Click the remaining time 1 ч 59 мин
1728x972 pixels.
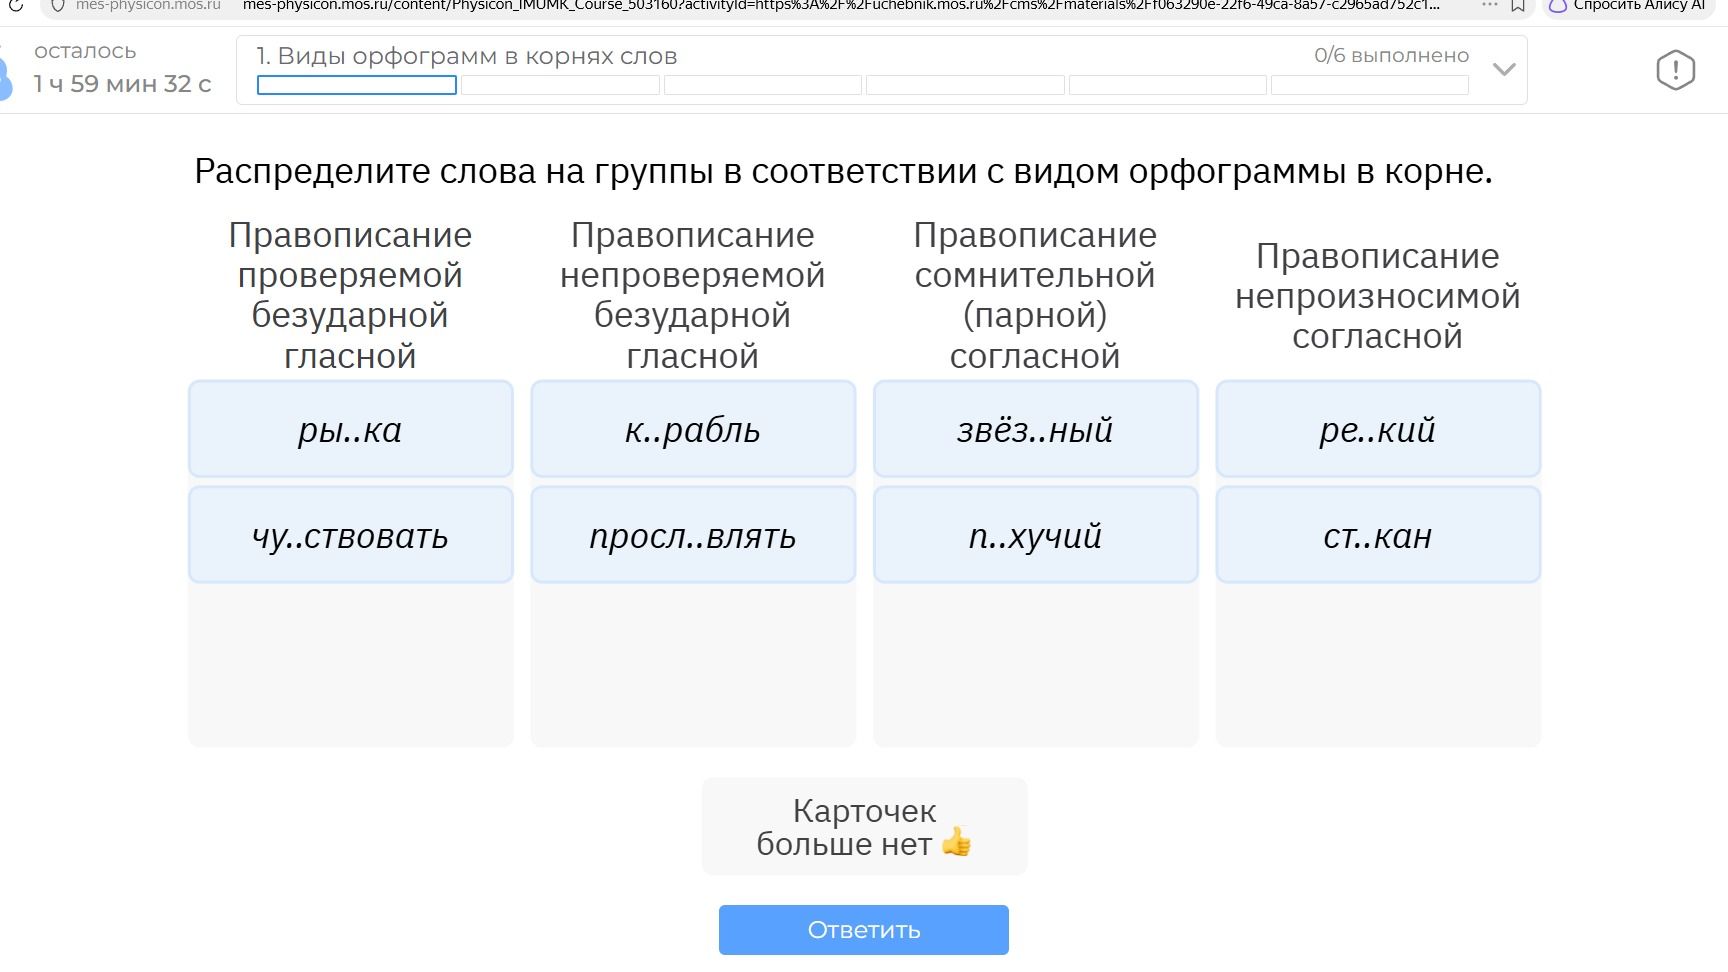click(x=122, y=84)
